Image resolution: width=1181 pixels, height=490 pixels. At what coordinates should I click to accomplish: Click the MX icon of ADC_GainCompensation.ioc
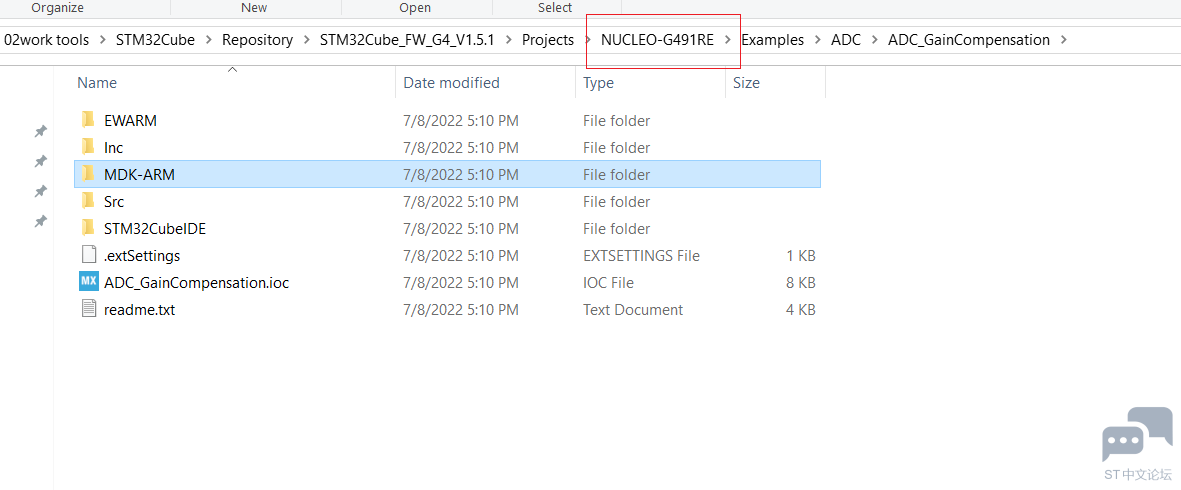click(x=89, y=282)
